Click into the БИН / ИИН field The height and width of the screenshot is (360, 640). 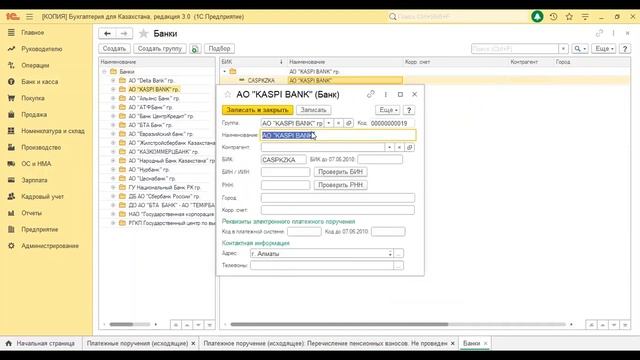(x=285, y=172)
